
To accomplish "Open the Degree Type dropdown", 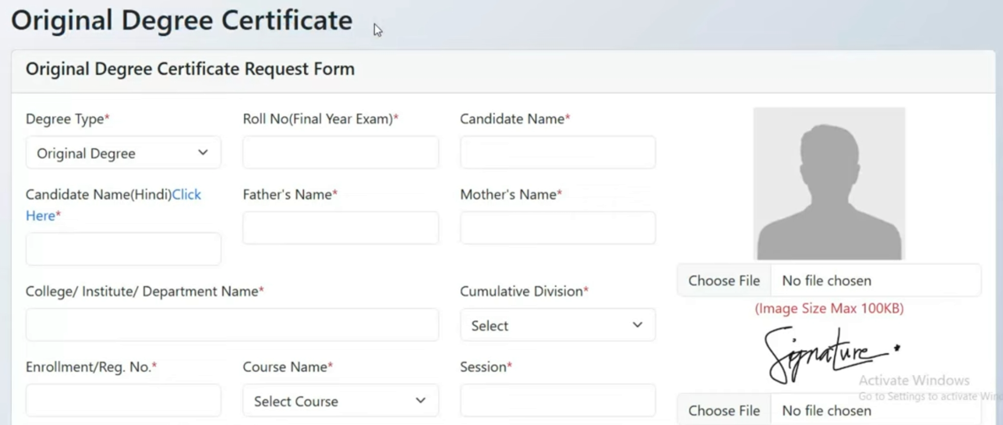I will (123, 153).
